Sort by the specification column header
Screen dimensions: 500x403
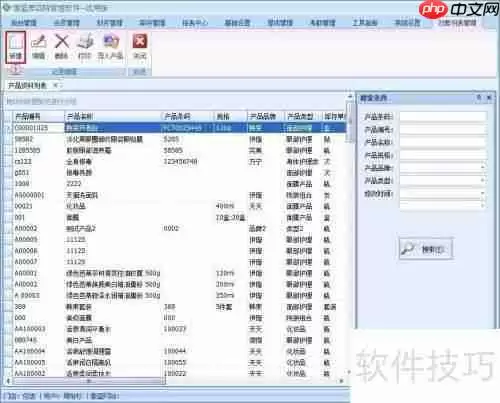coord(230,116)
